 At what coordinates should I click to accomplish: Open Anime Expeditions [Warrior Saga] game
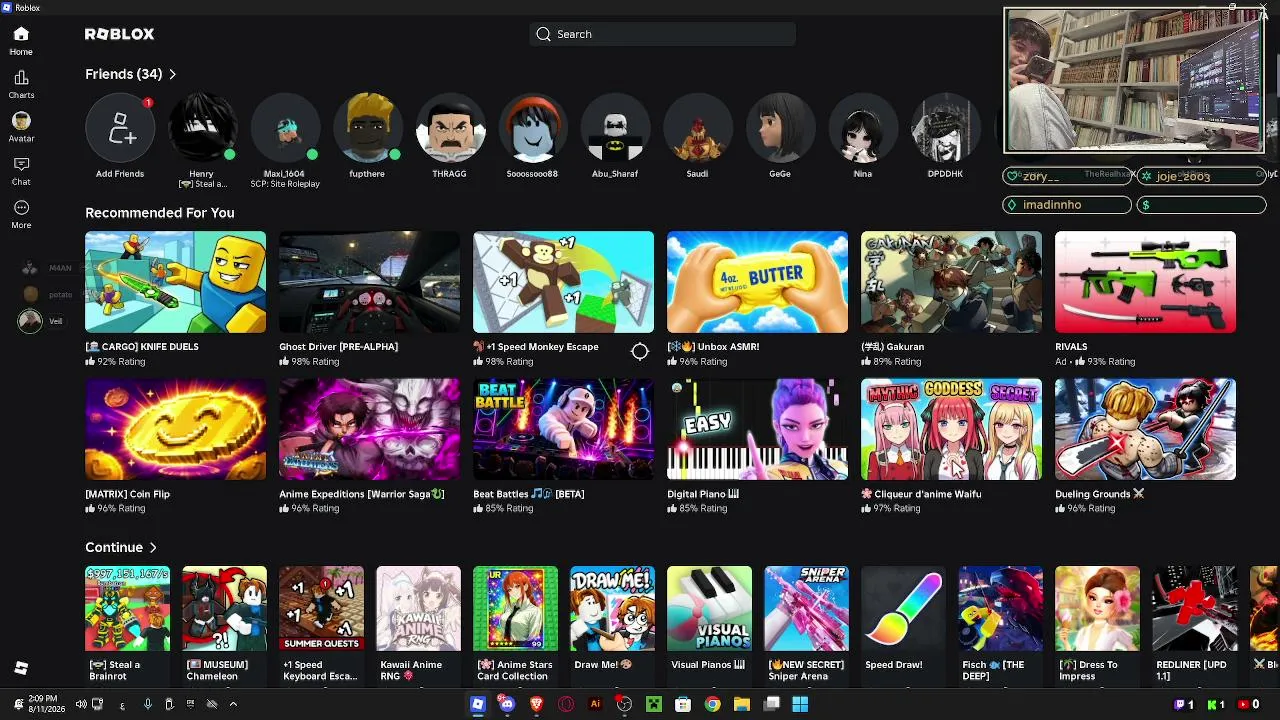[370, 429]
